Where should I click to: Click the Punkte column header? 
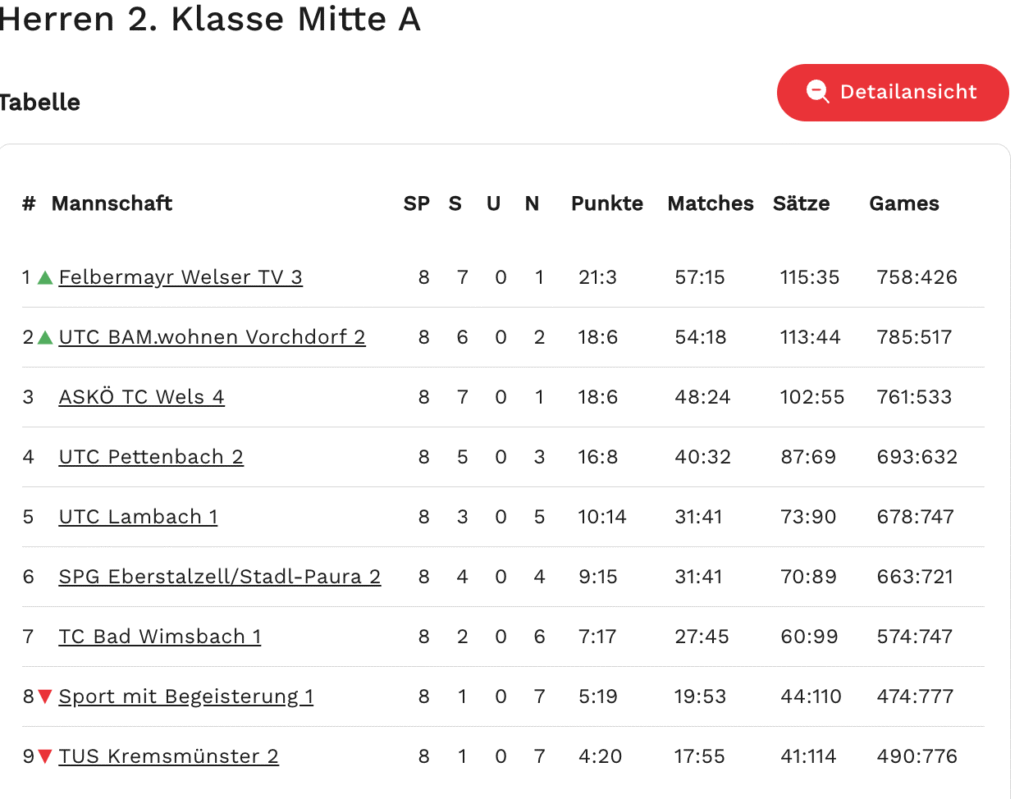(607, 203)
